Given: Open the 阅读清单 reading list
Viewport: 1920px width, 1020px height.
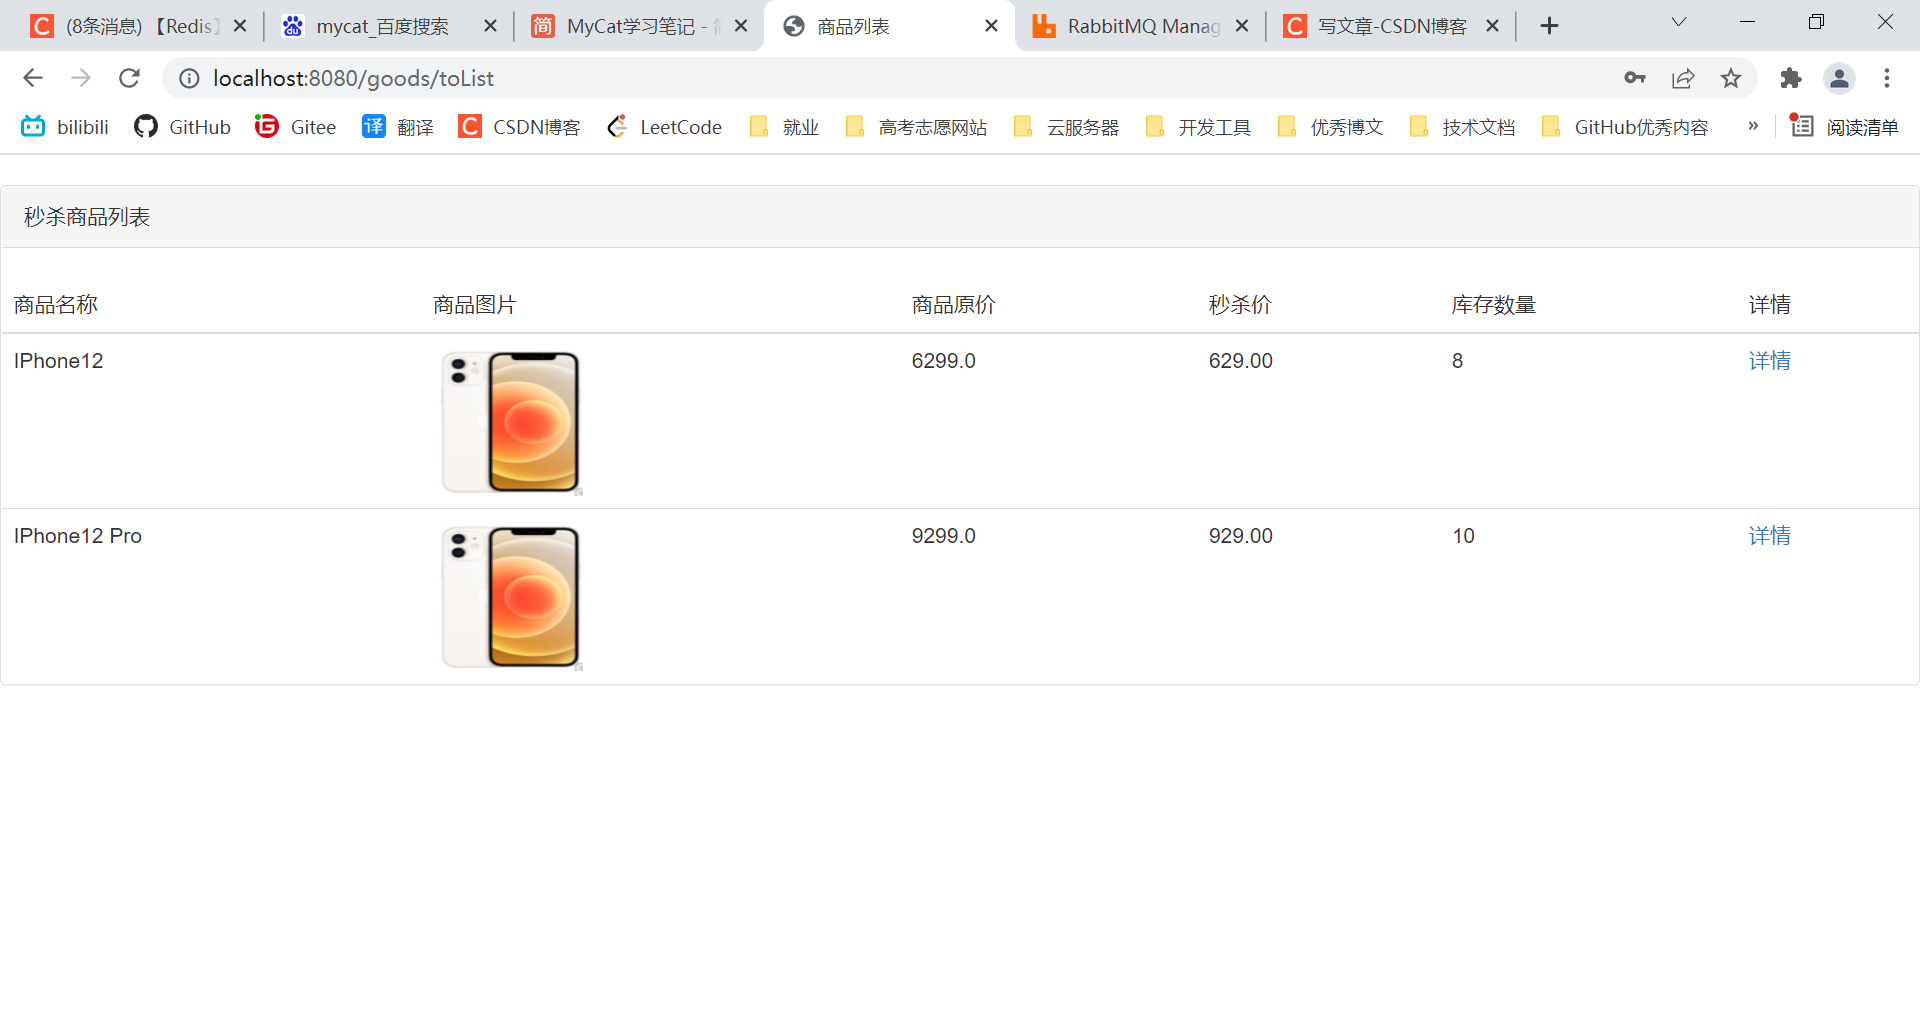Looking at the screenshot, I should coord(1844,127).
